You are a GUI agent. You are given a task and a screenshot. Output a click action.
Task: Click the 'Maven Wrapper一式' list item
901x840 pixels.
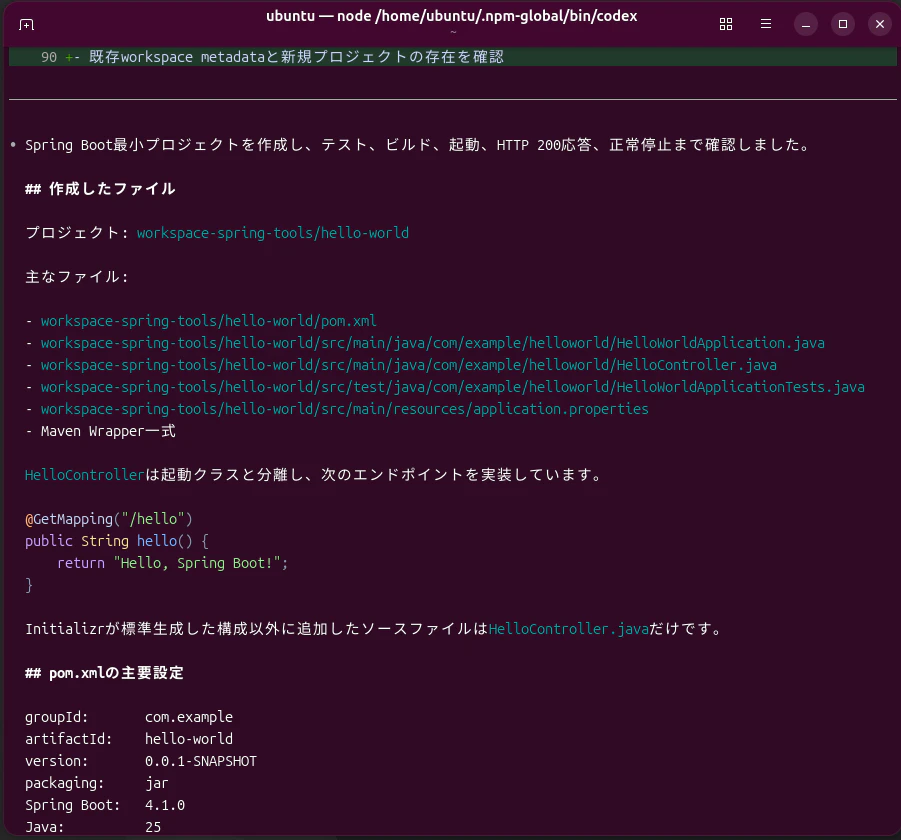point(108,431)
